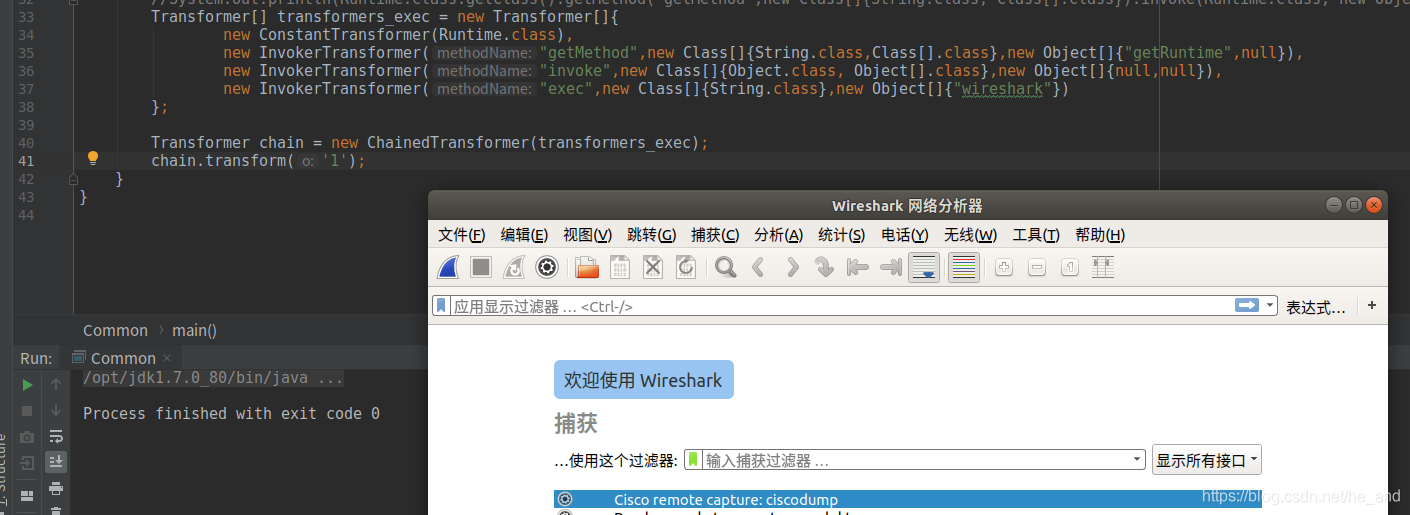This screenshot has width=1410, height=515.
Task: Click the resize columns icon in Wireshark
Action: point(1103,267)
